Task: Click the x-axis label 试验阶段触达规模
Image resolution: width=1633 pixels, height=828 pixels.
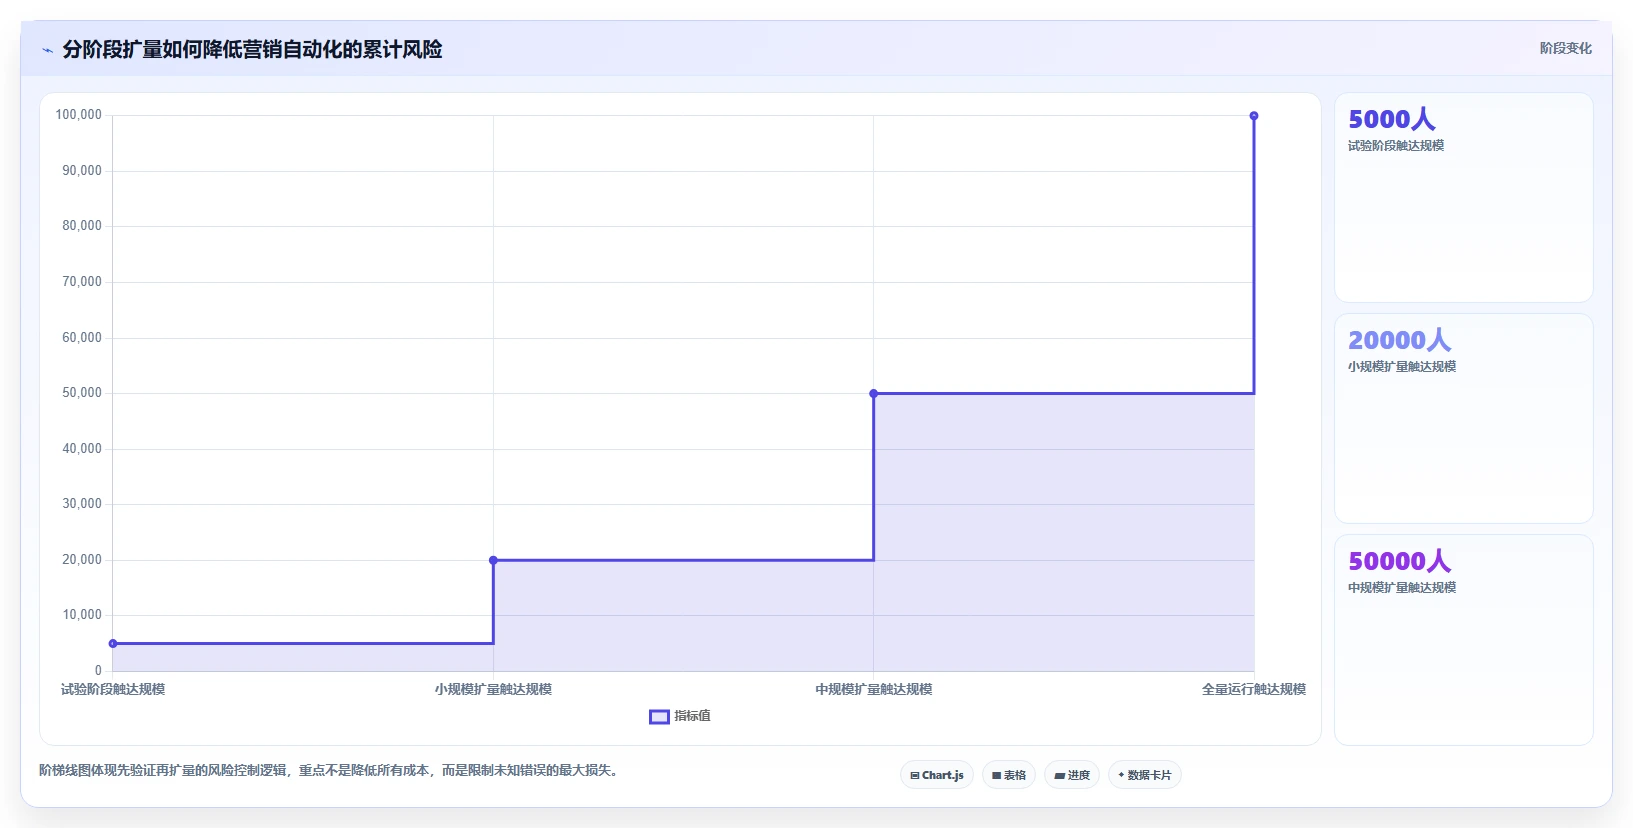Action: click(x=113, y=689)
